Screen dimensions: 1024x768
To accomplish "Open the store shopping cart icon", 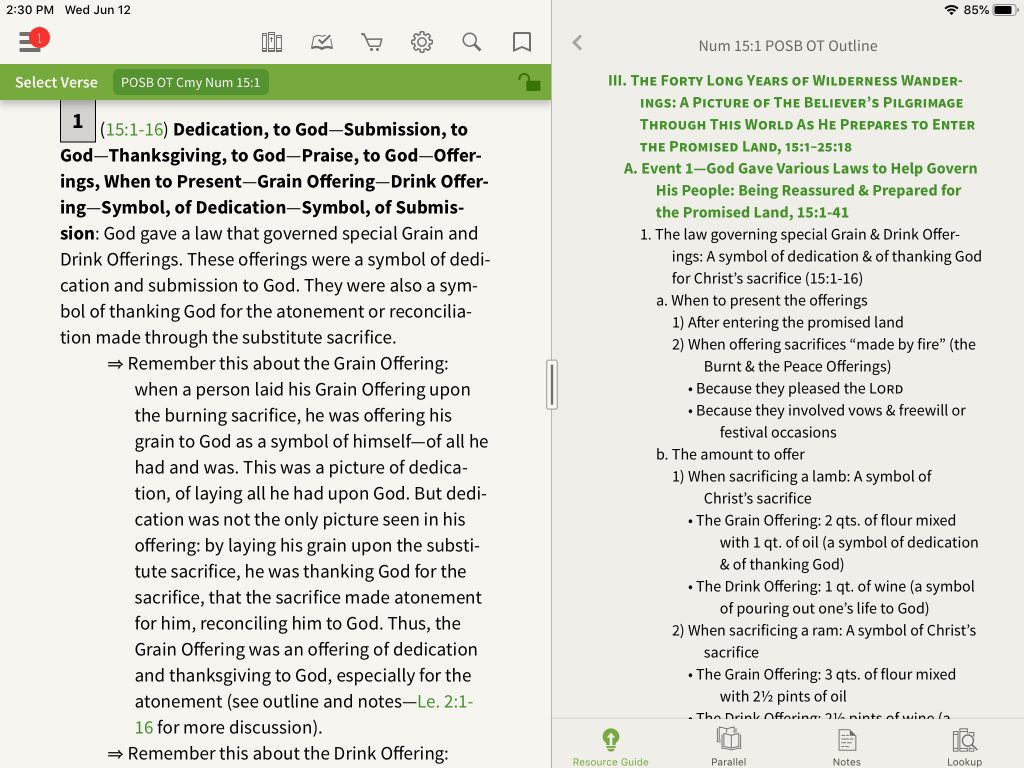I will click(x=372, y=42).
